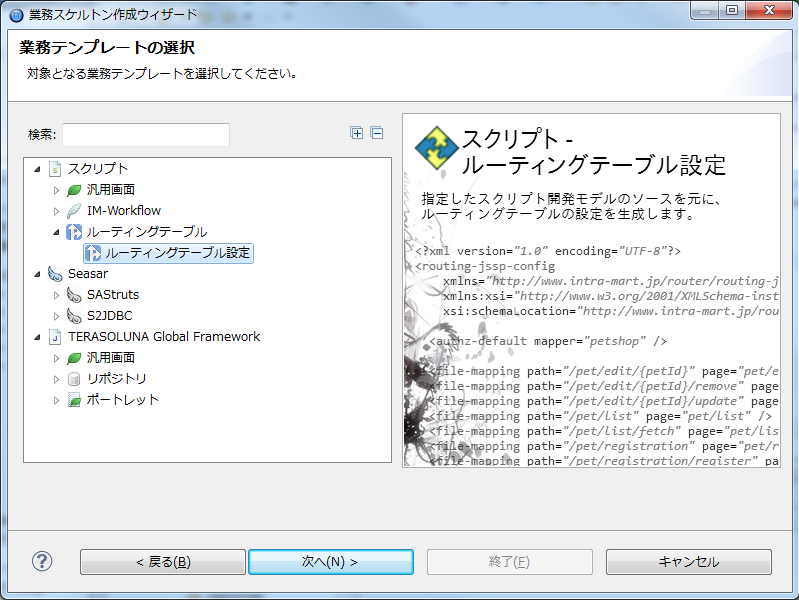The width and height of the screenshot is (799, 600).
Task: Click the 終了(F) button
Action: [510, 562]
